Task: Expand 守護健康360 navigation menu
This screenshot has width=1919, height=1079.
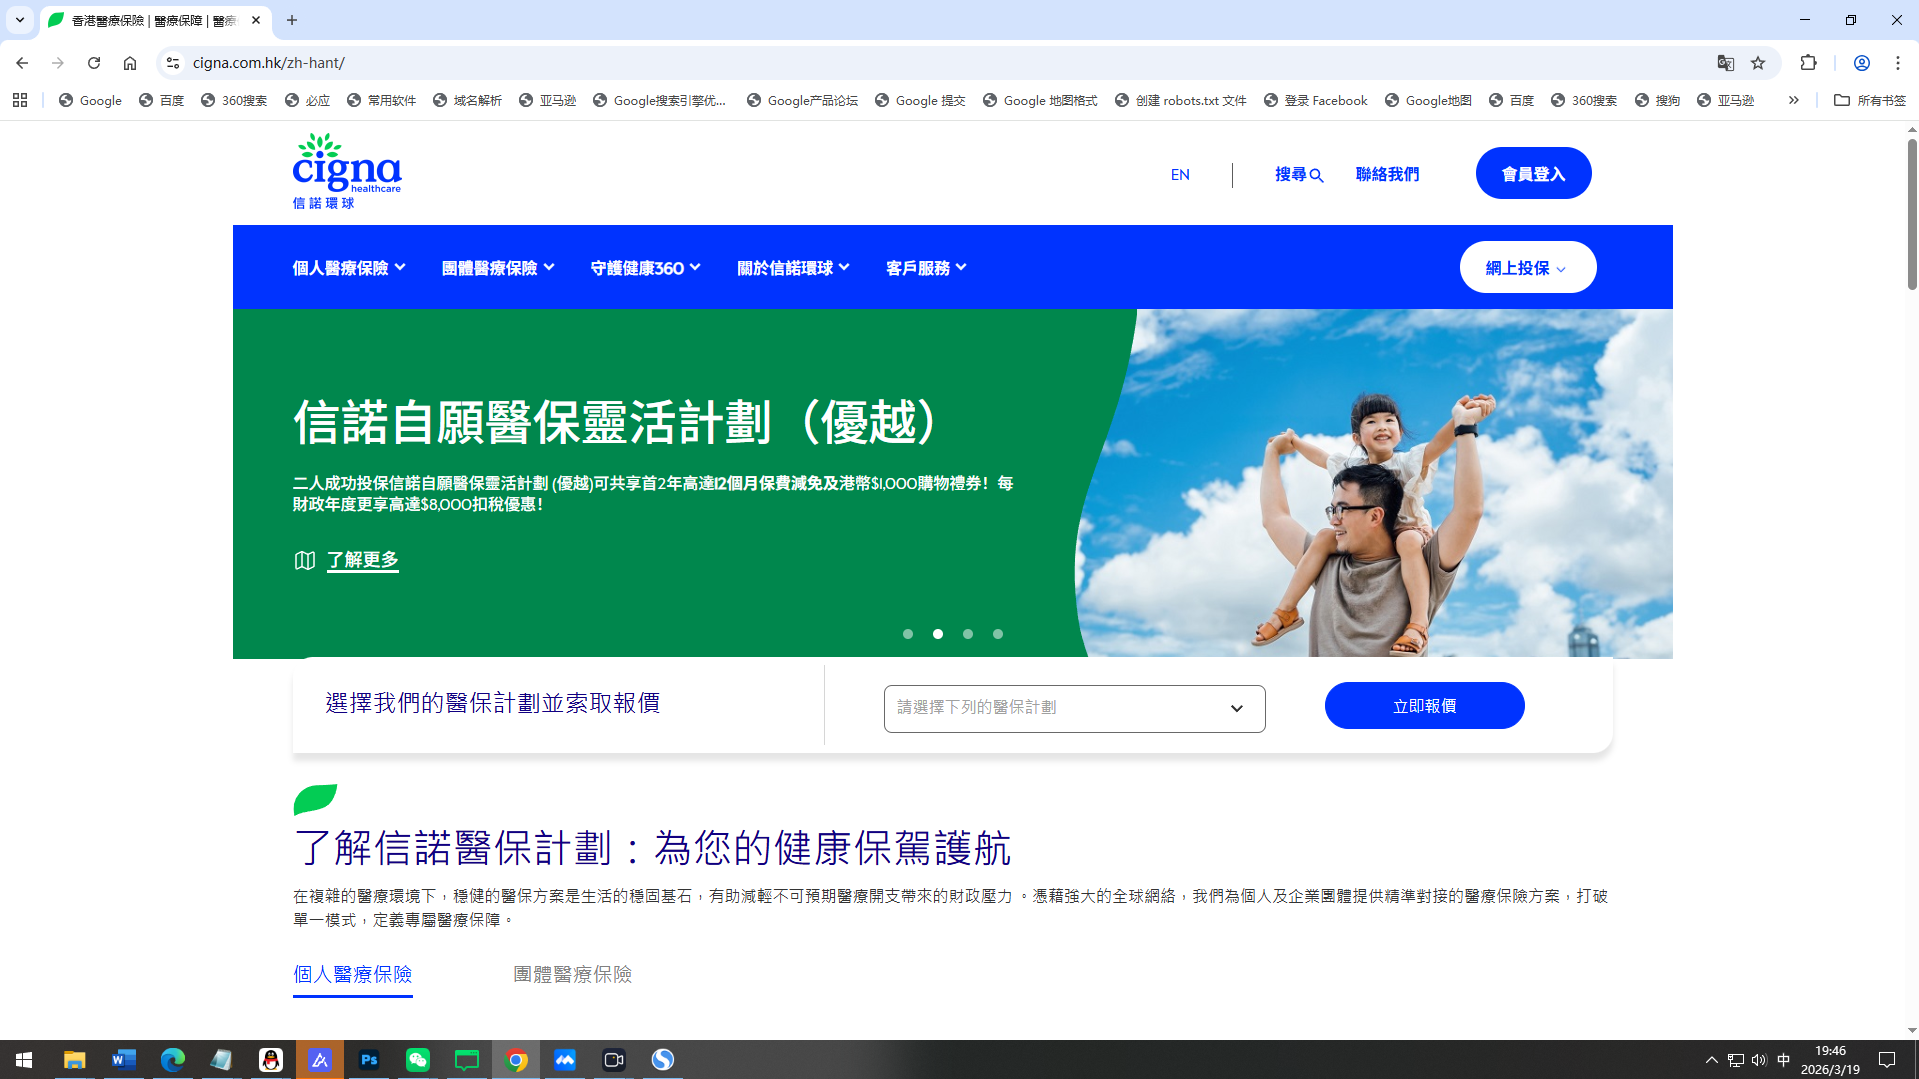Action: pos(646,267)
